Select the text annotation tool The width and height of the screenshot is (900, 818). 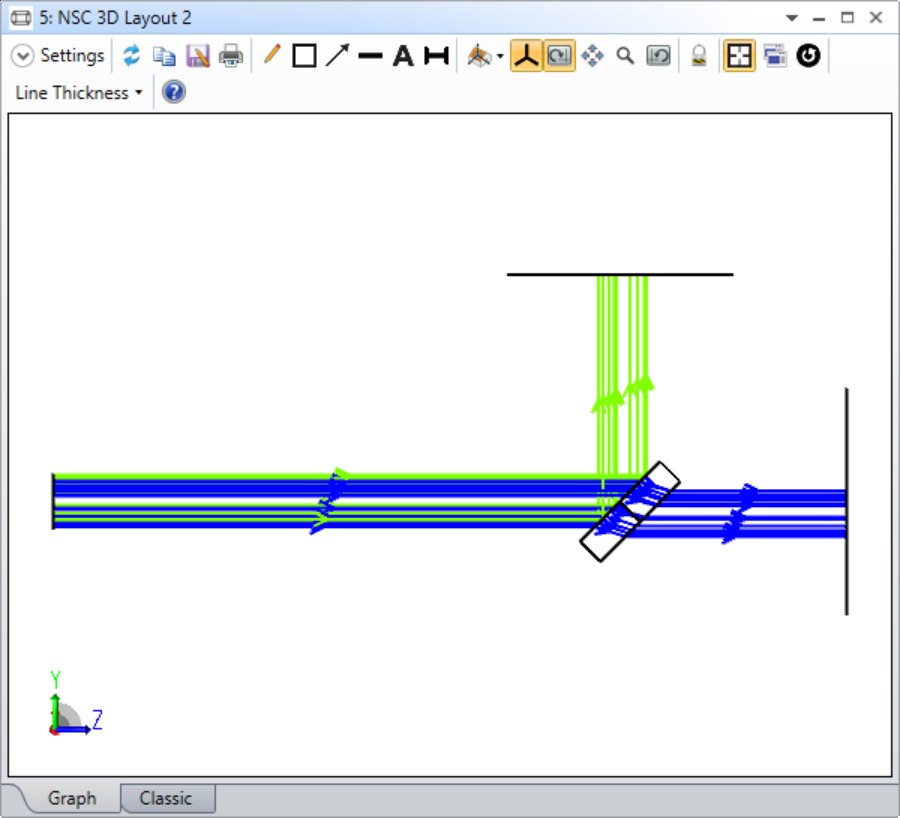tap(403, 56)
